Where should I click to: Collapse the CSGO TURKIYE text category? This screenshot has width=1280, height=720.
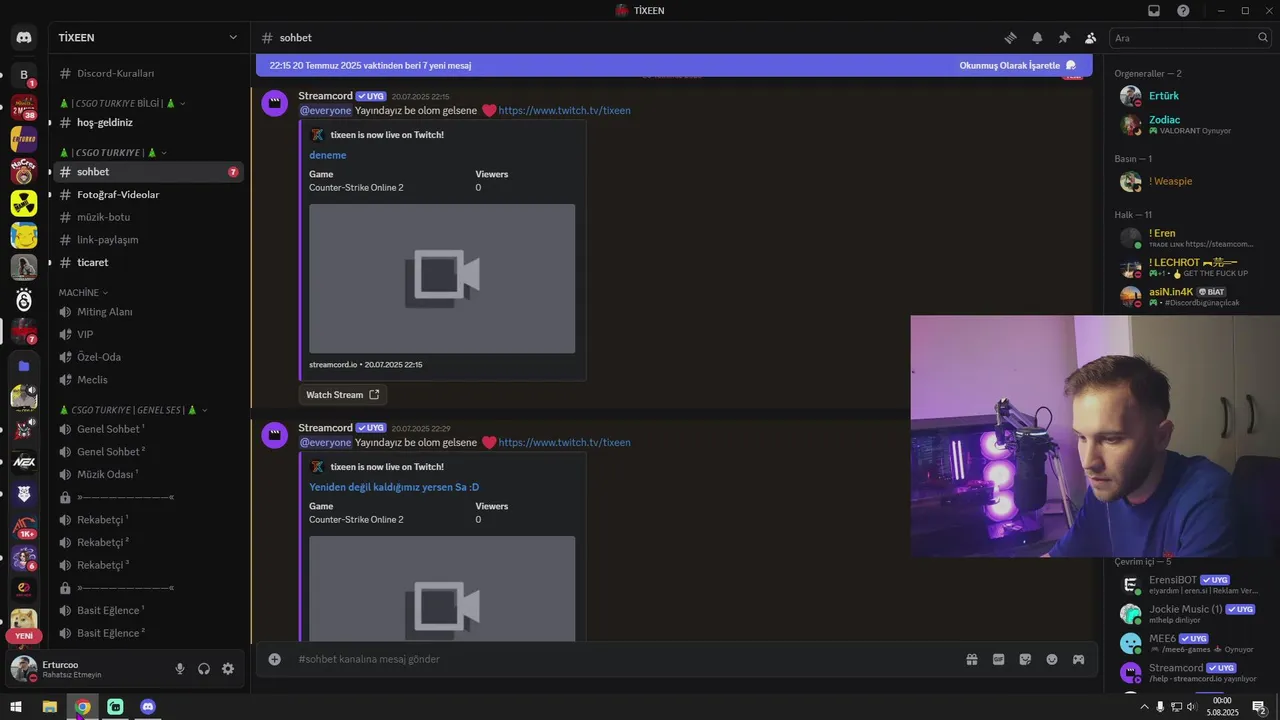tap(113, 153)
